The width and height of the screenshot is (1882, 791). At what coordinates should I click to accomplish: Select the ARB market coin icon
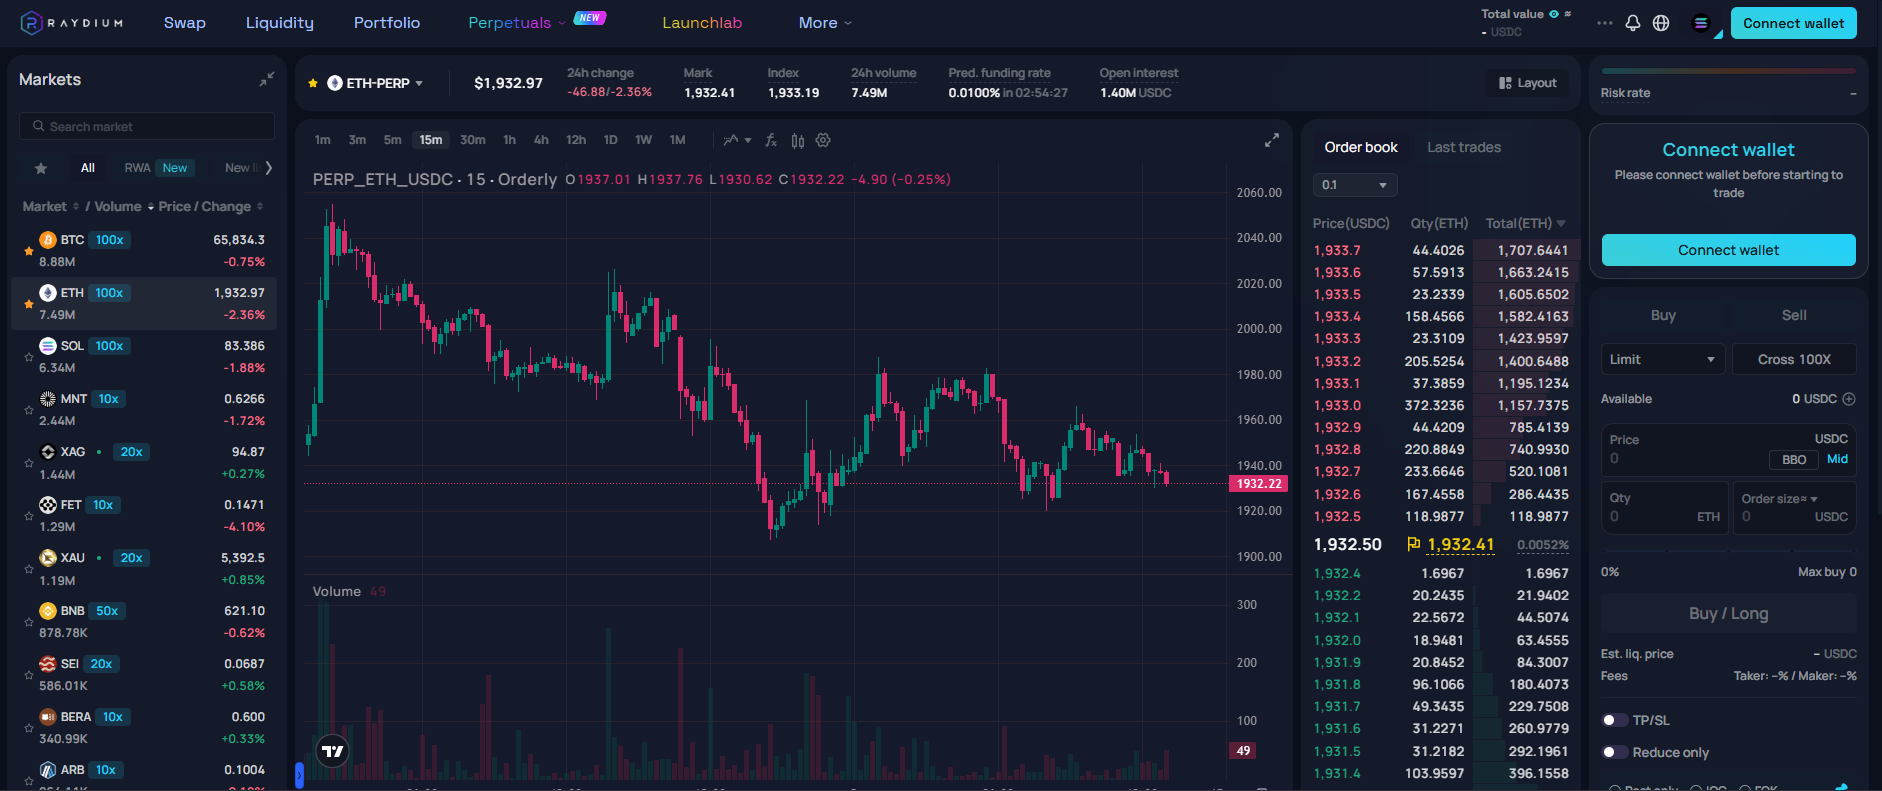(x=48, y=770)
